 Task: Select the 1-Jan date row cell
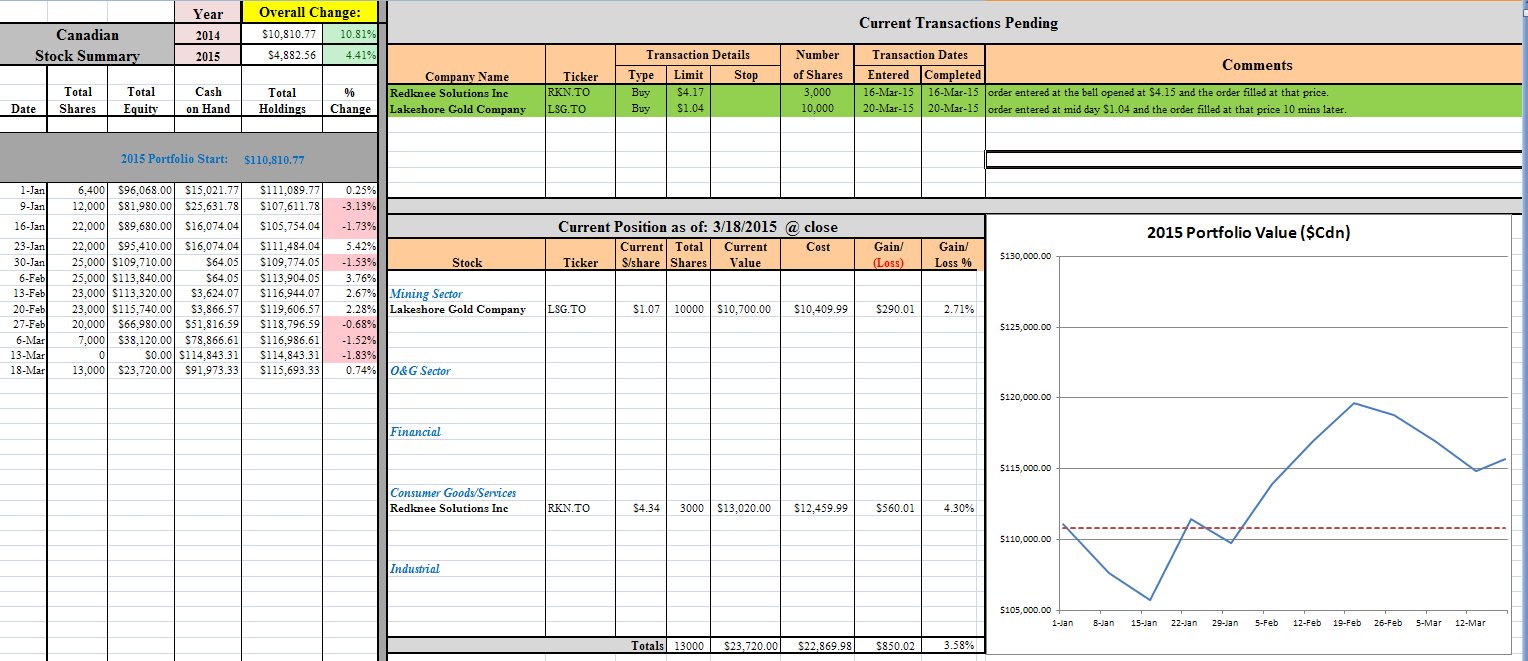click(24, 189)
